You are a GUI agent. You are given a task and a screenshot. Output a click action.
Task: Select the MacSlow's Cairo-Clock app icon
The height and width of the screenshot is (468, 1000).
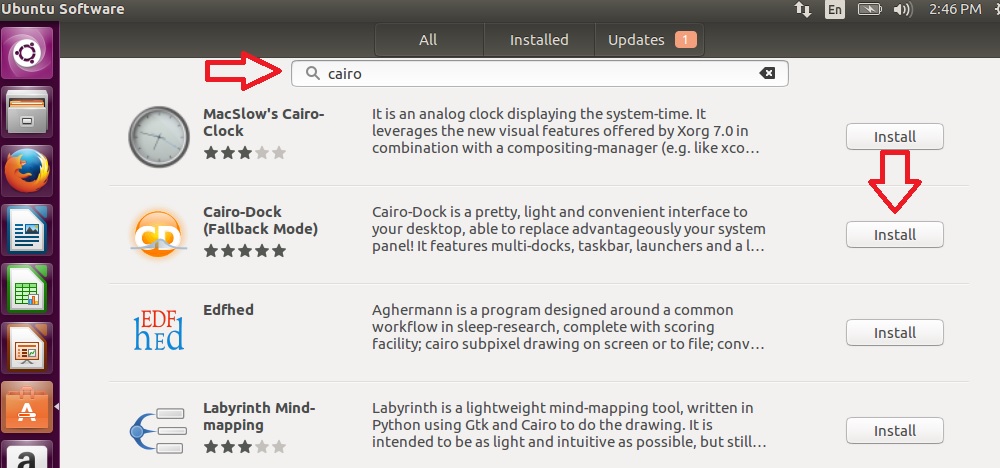click(159, 136)
